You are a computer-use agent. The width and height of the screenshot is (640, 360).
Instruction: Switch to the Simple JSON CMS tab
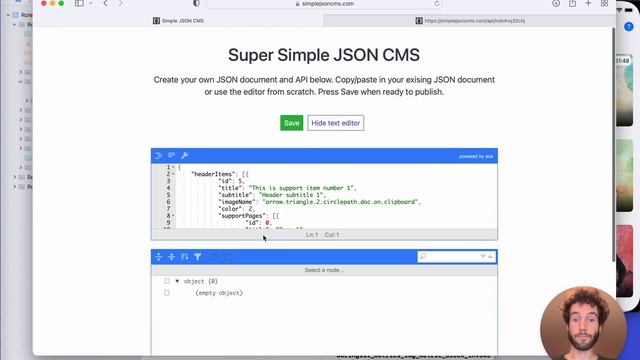click(x=178, y=20)
